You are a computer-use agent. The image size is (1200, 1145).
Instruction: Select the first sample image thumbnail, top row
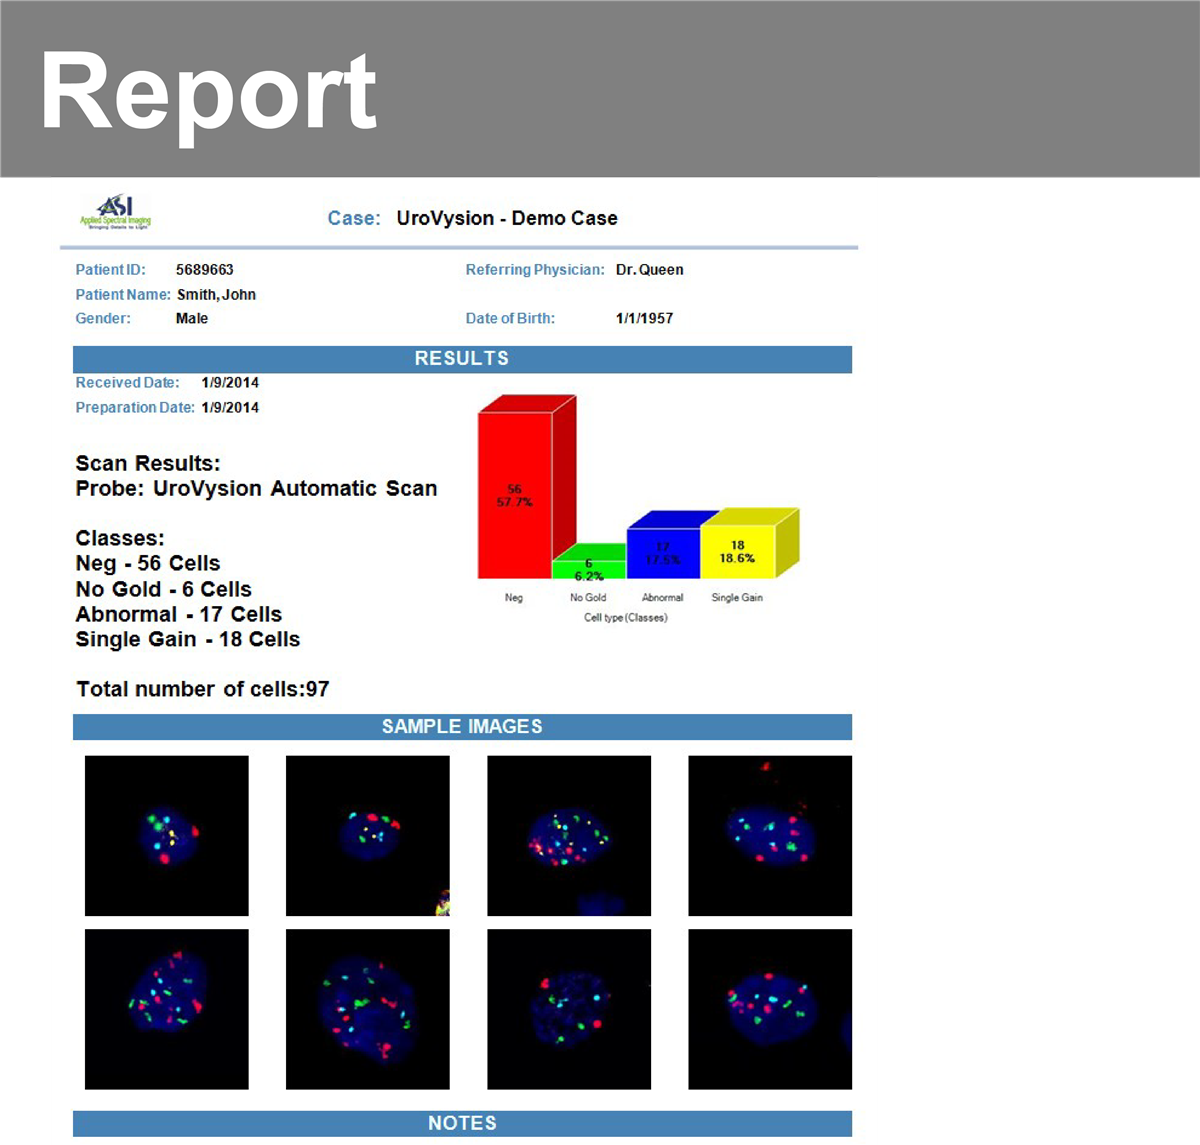point(167,835)
